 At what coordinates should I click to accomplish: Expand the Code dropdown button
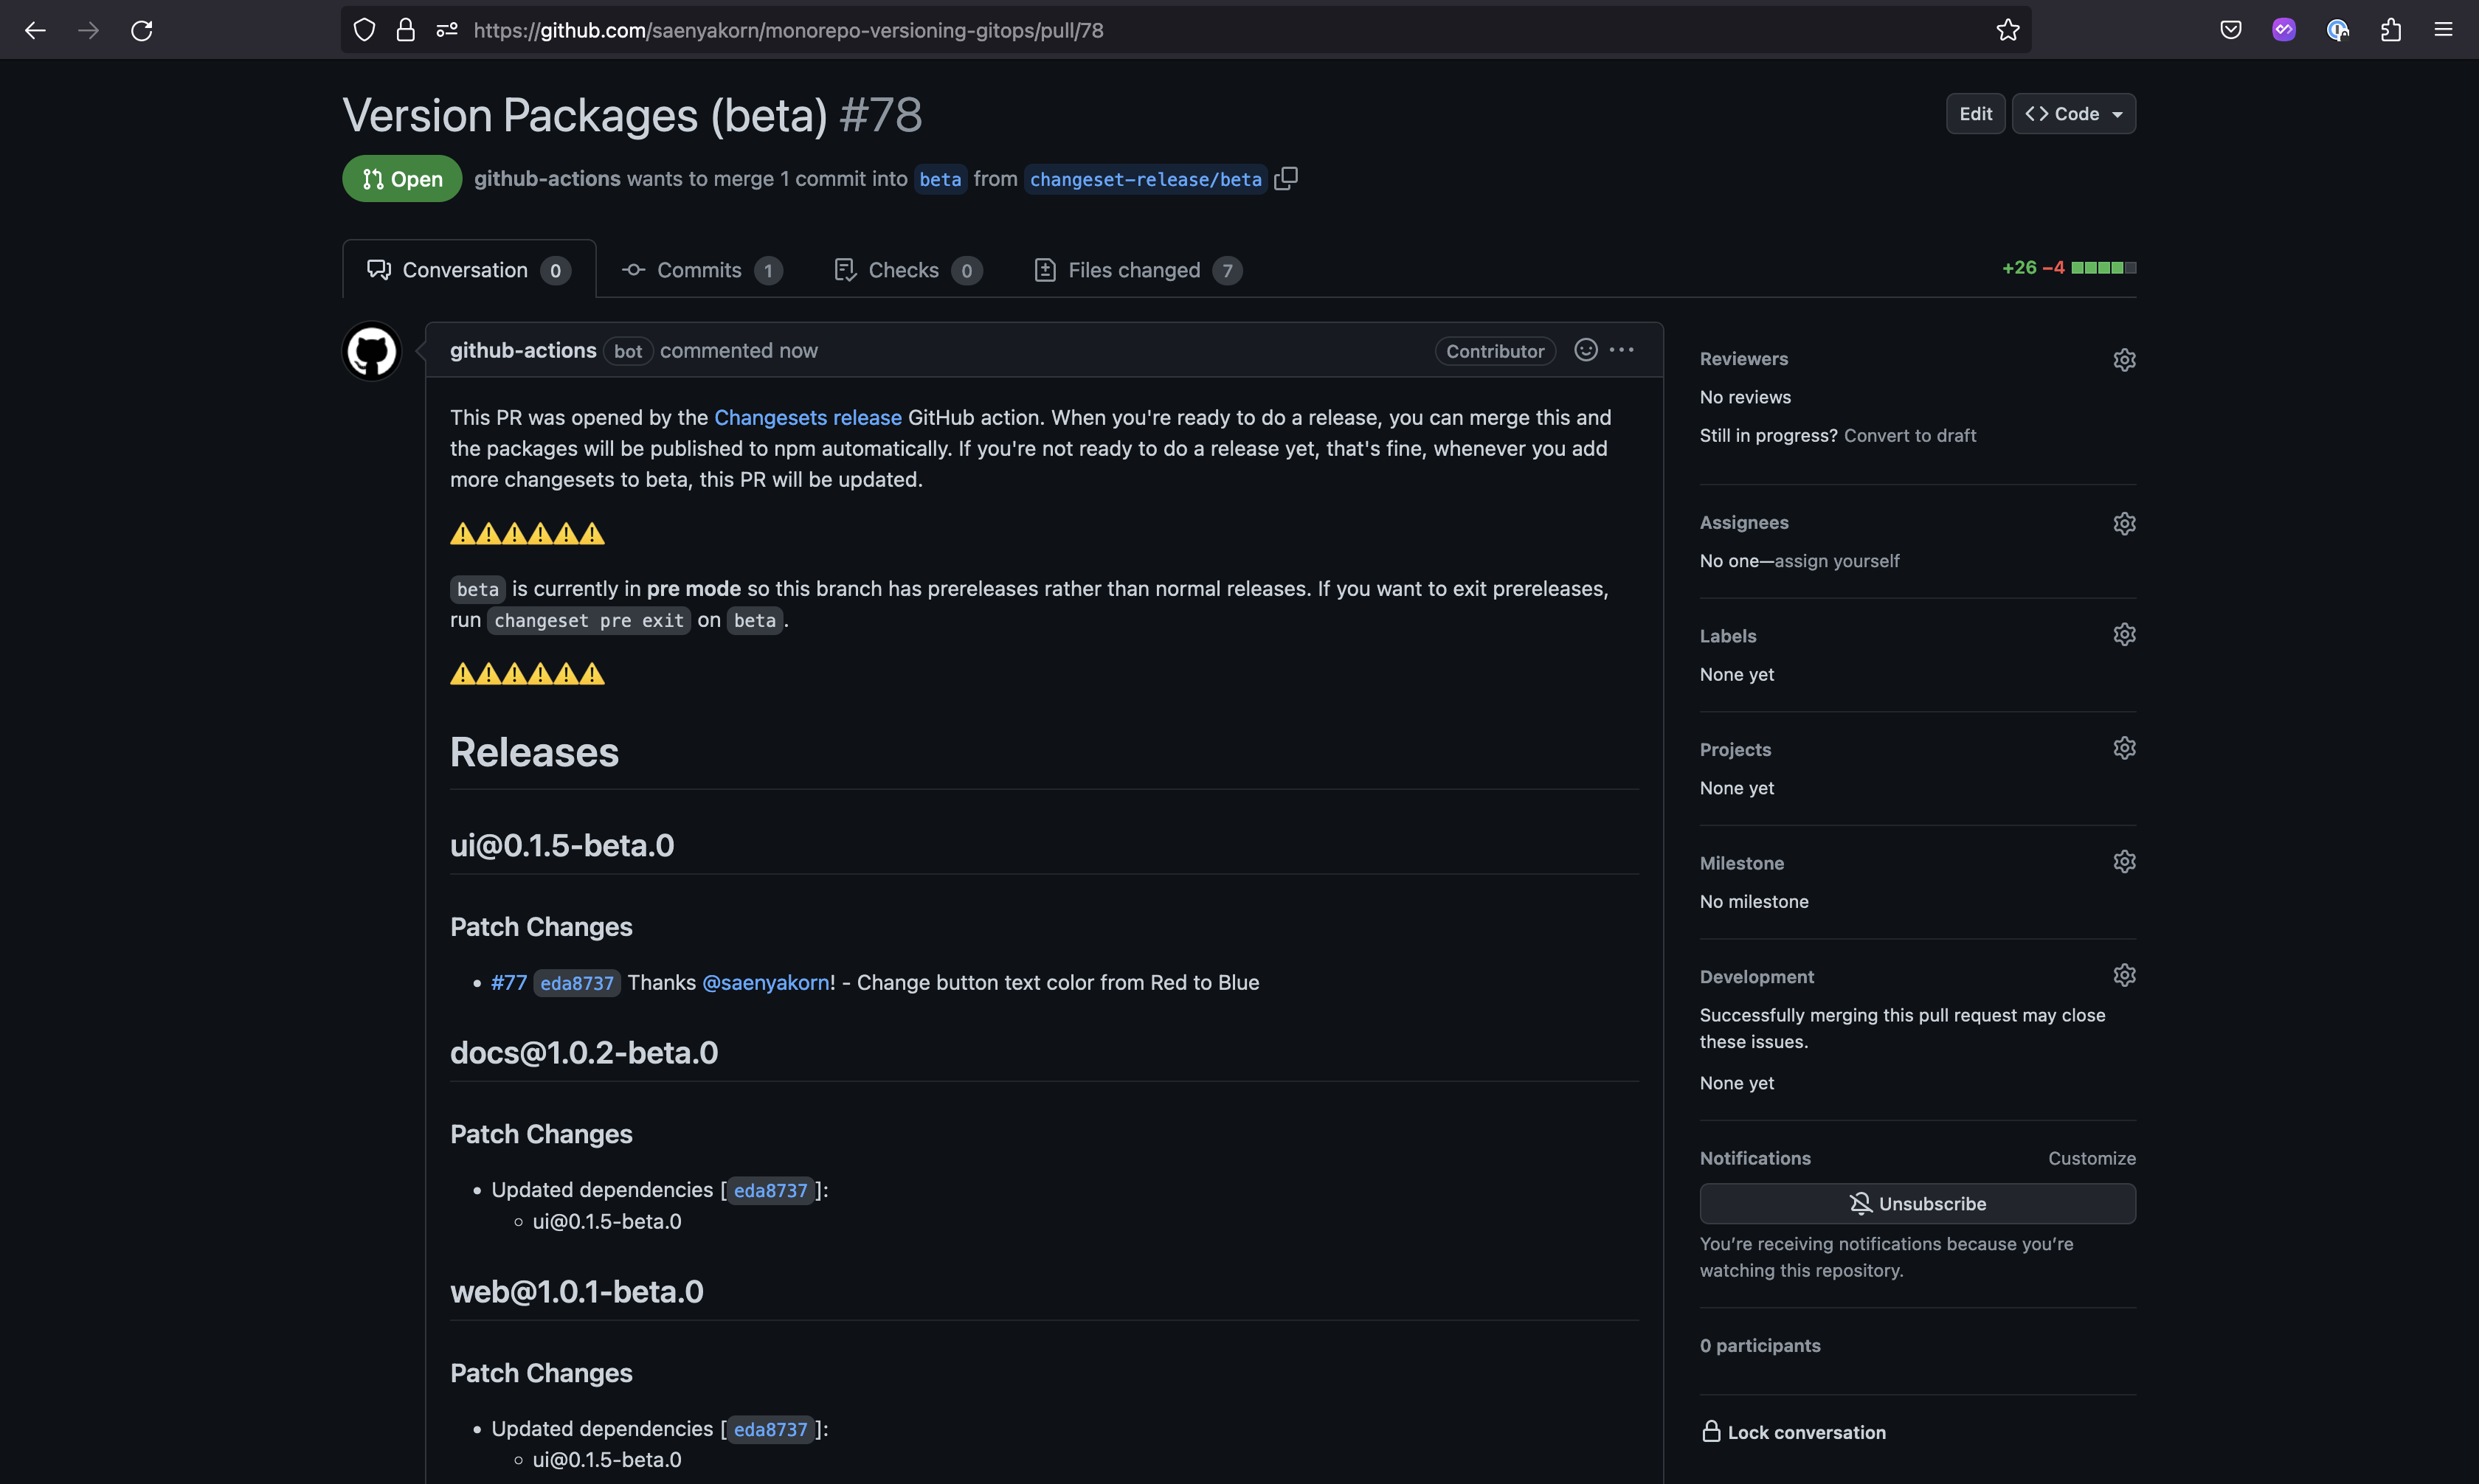coord(2074,114)
